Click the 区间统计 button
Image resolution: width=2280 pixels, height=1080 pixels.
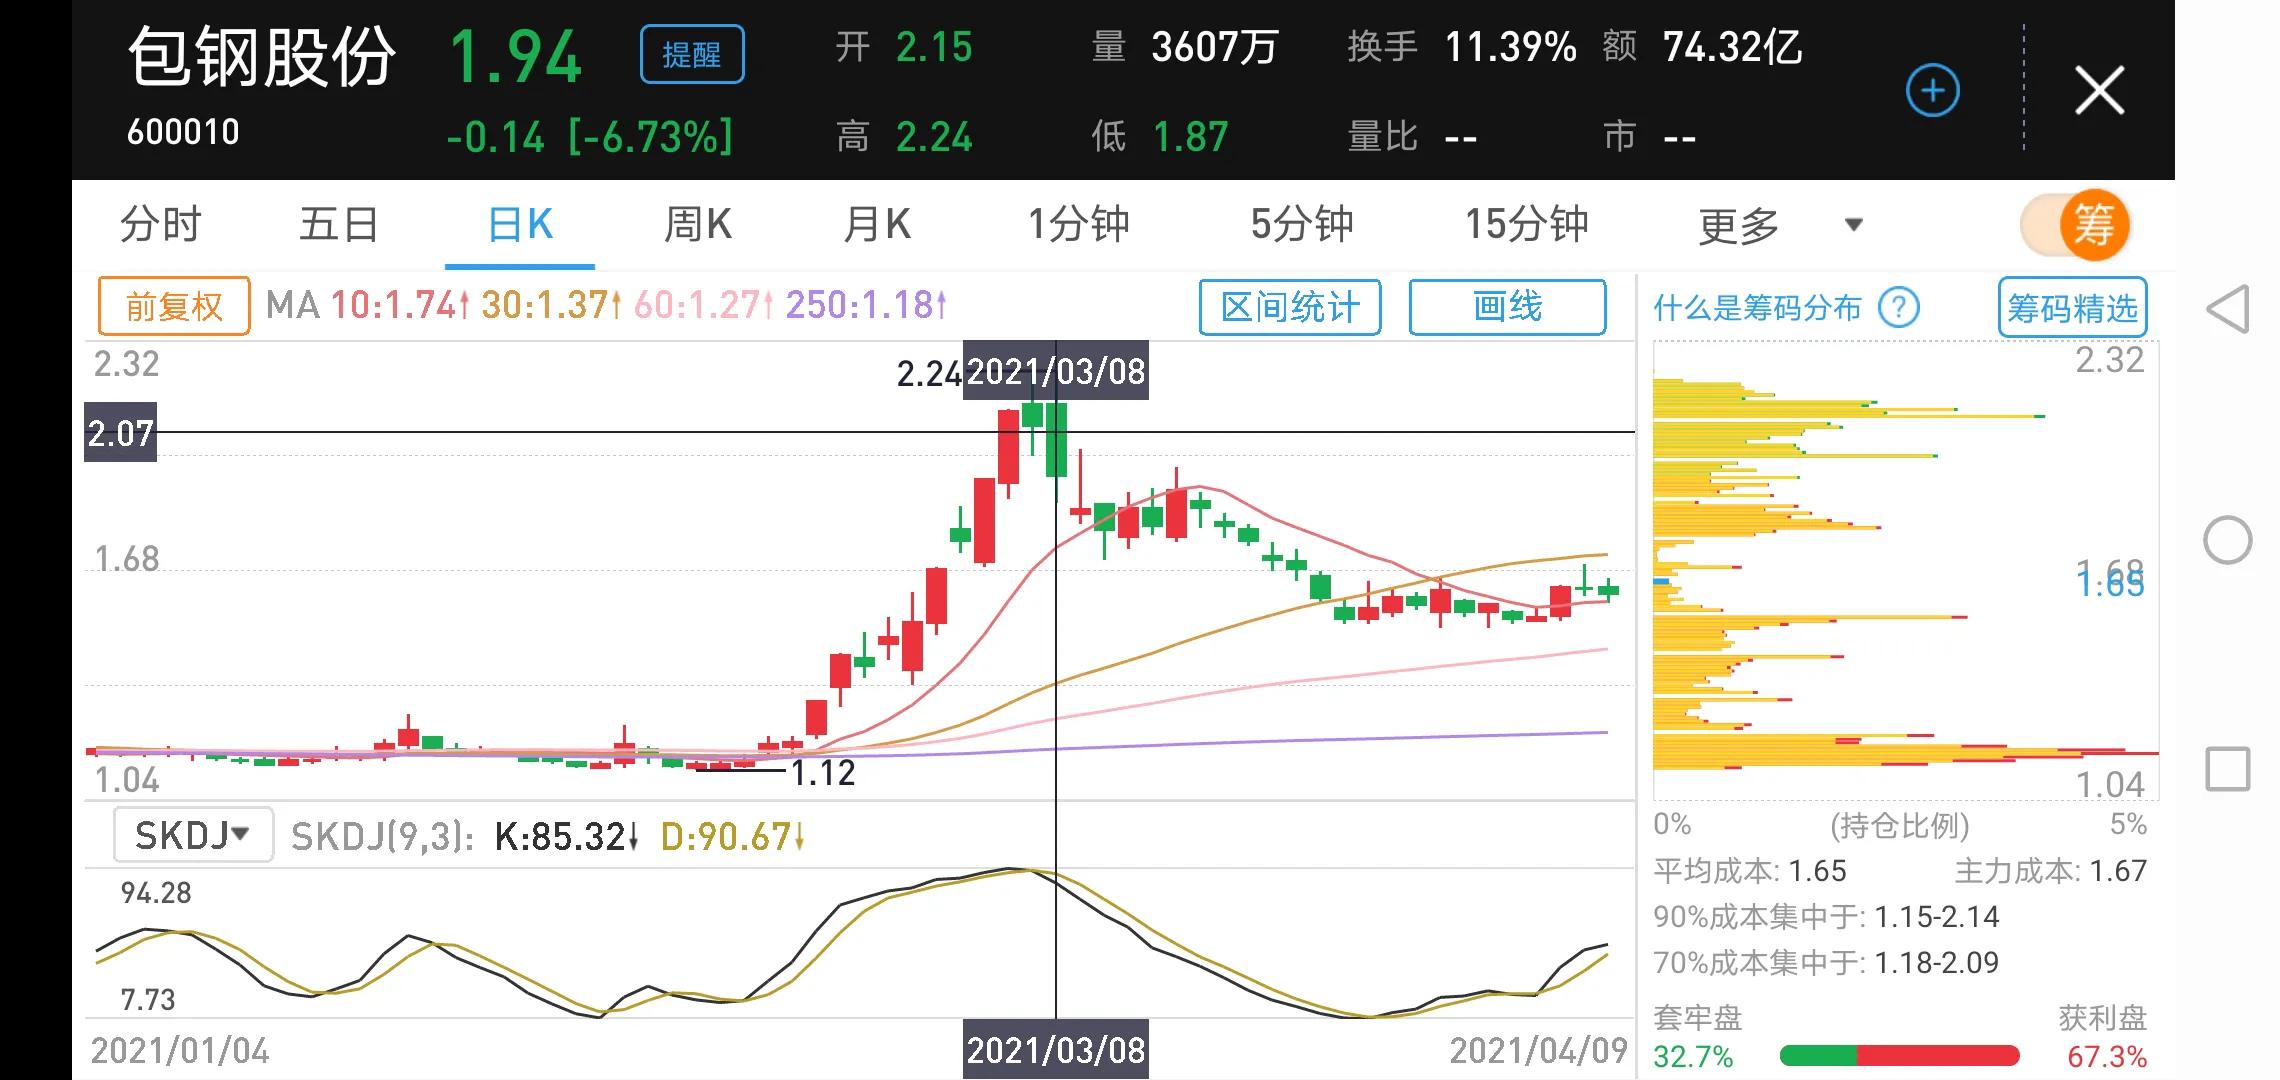[1289, 307]
